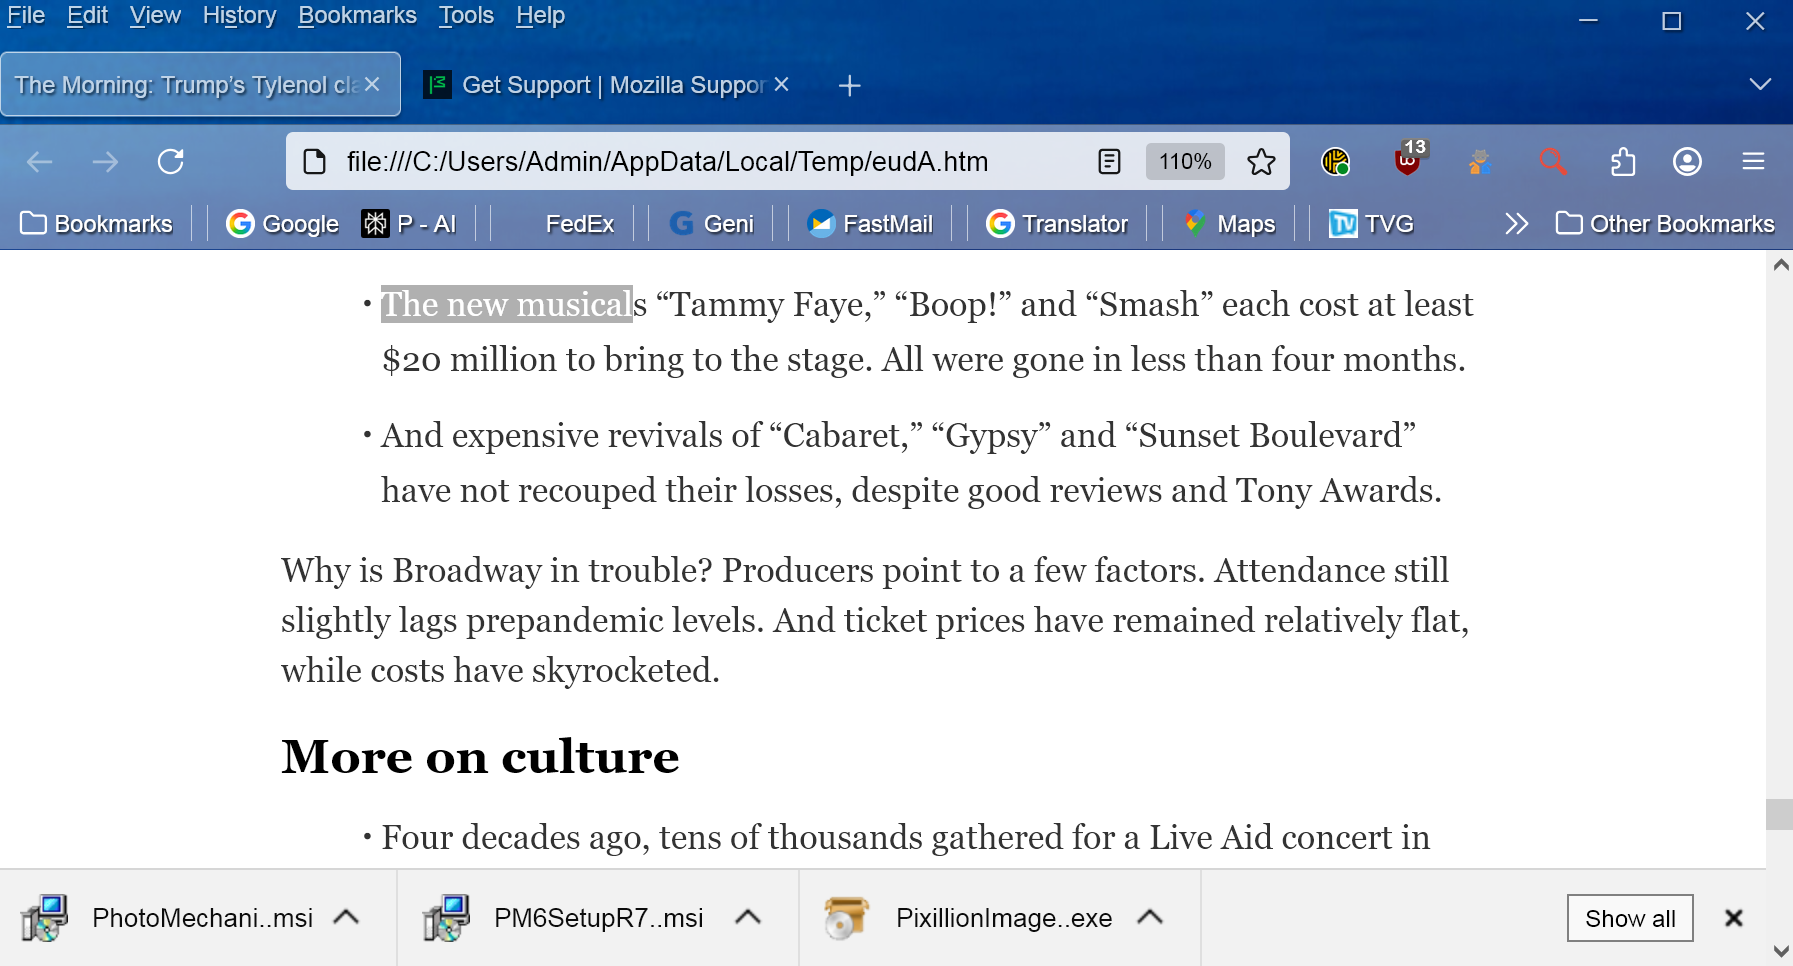Reset the 110% zoom level indicator

click(x=1185, y=161)
